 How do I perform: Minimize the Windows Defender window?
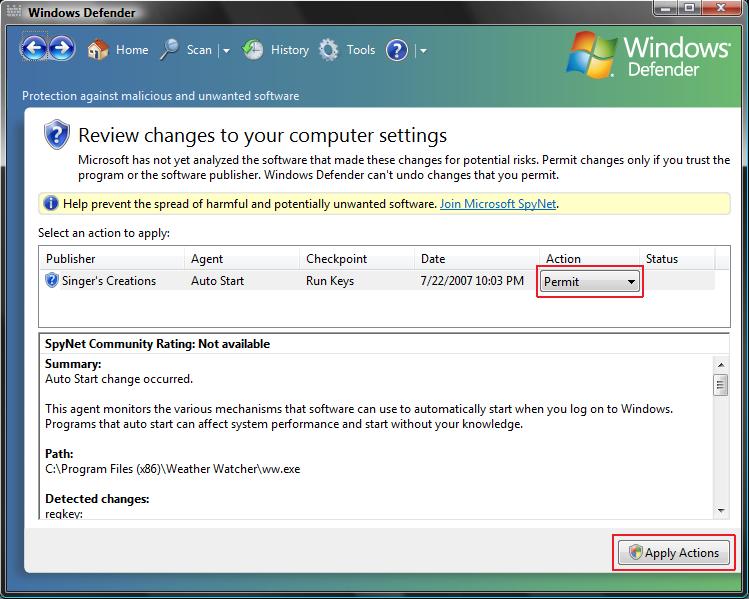665,8
